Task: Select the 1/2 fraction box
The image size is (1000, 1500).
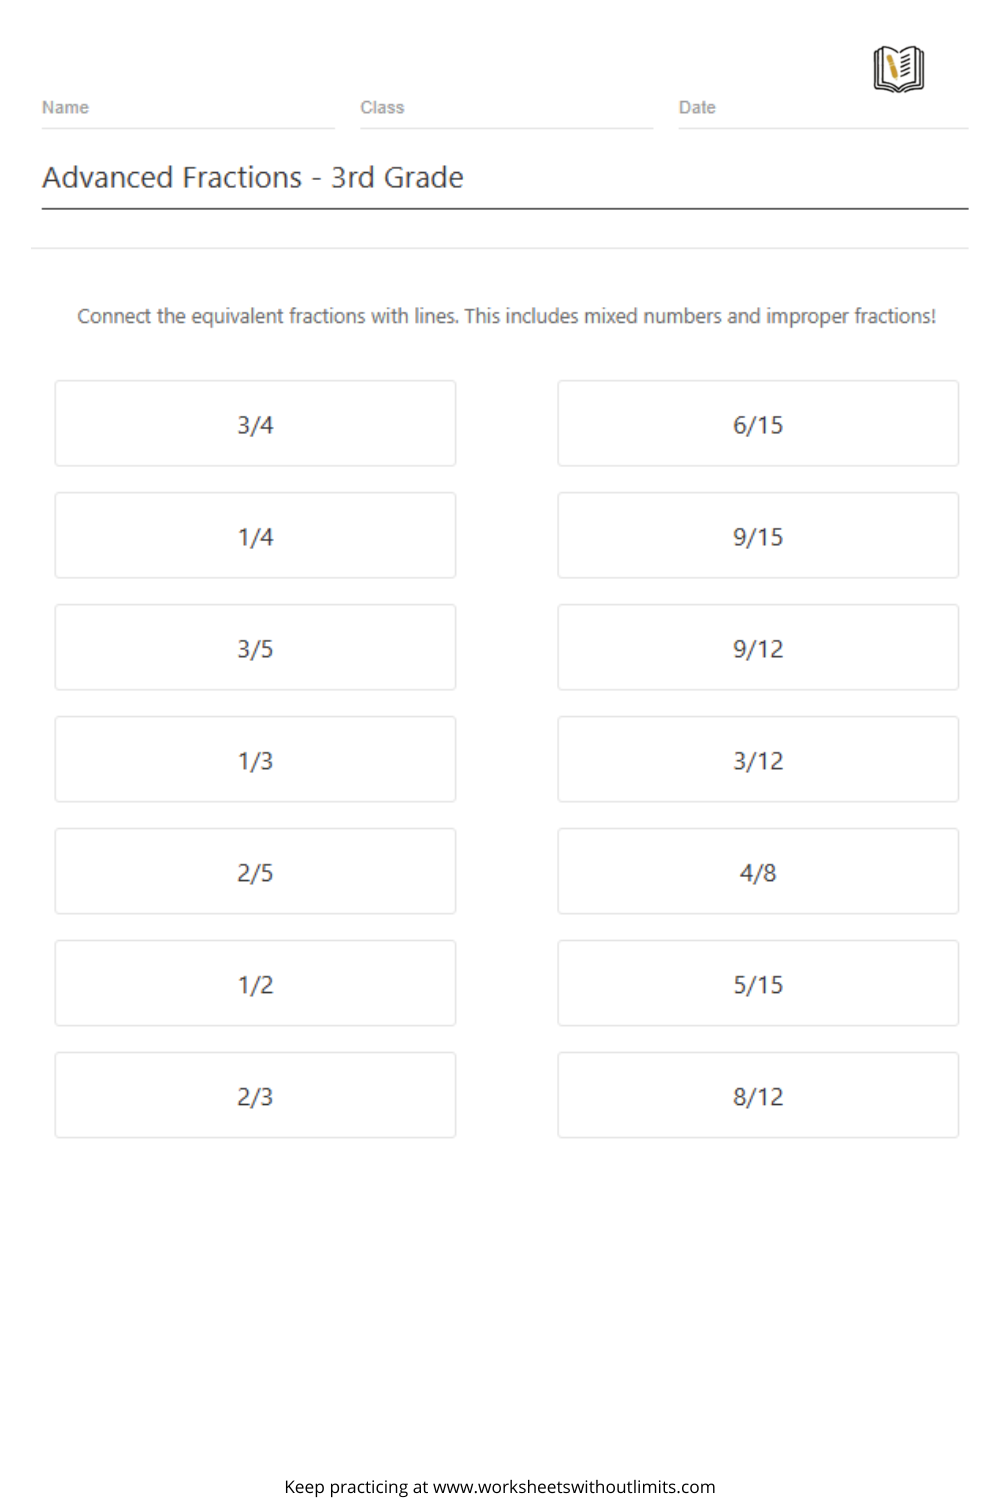Action: pos(255,983)
